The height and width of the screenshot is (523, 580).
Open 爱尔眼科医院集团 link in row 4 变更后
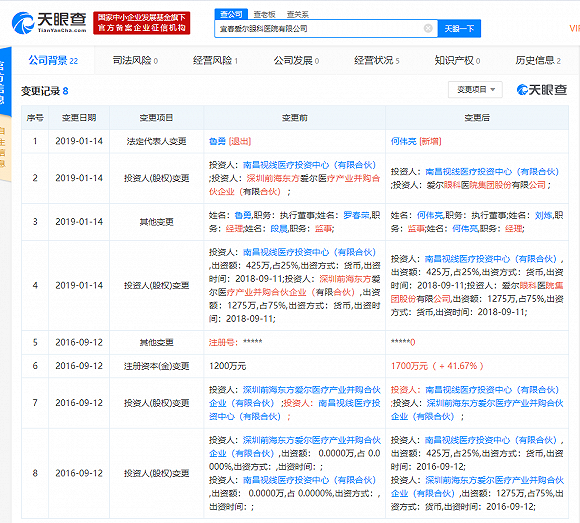click(x=477, y=292)
